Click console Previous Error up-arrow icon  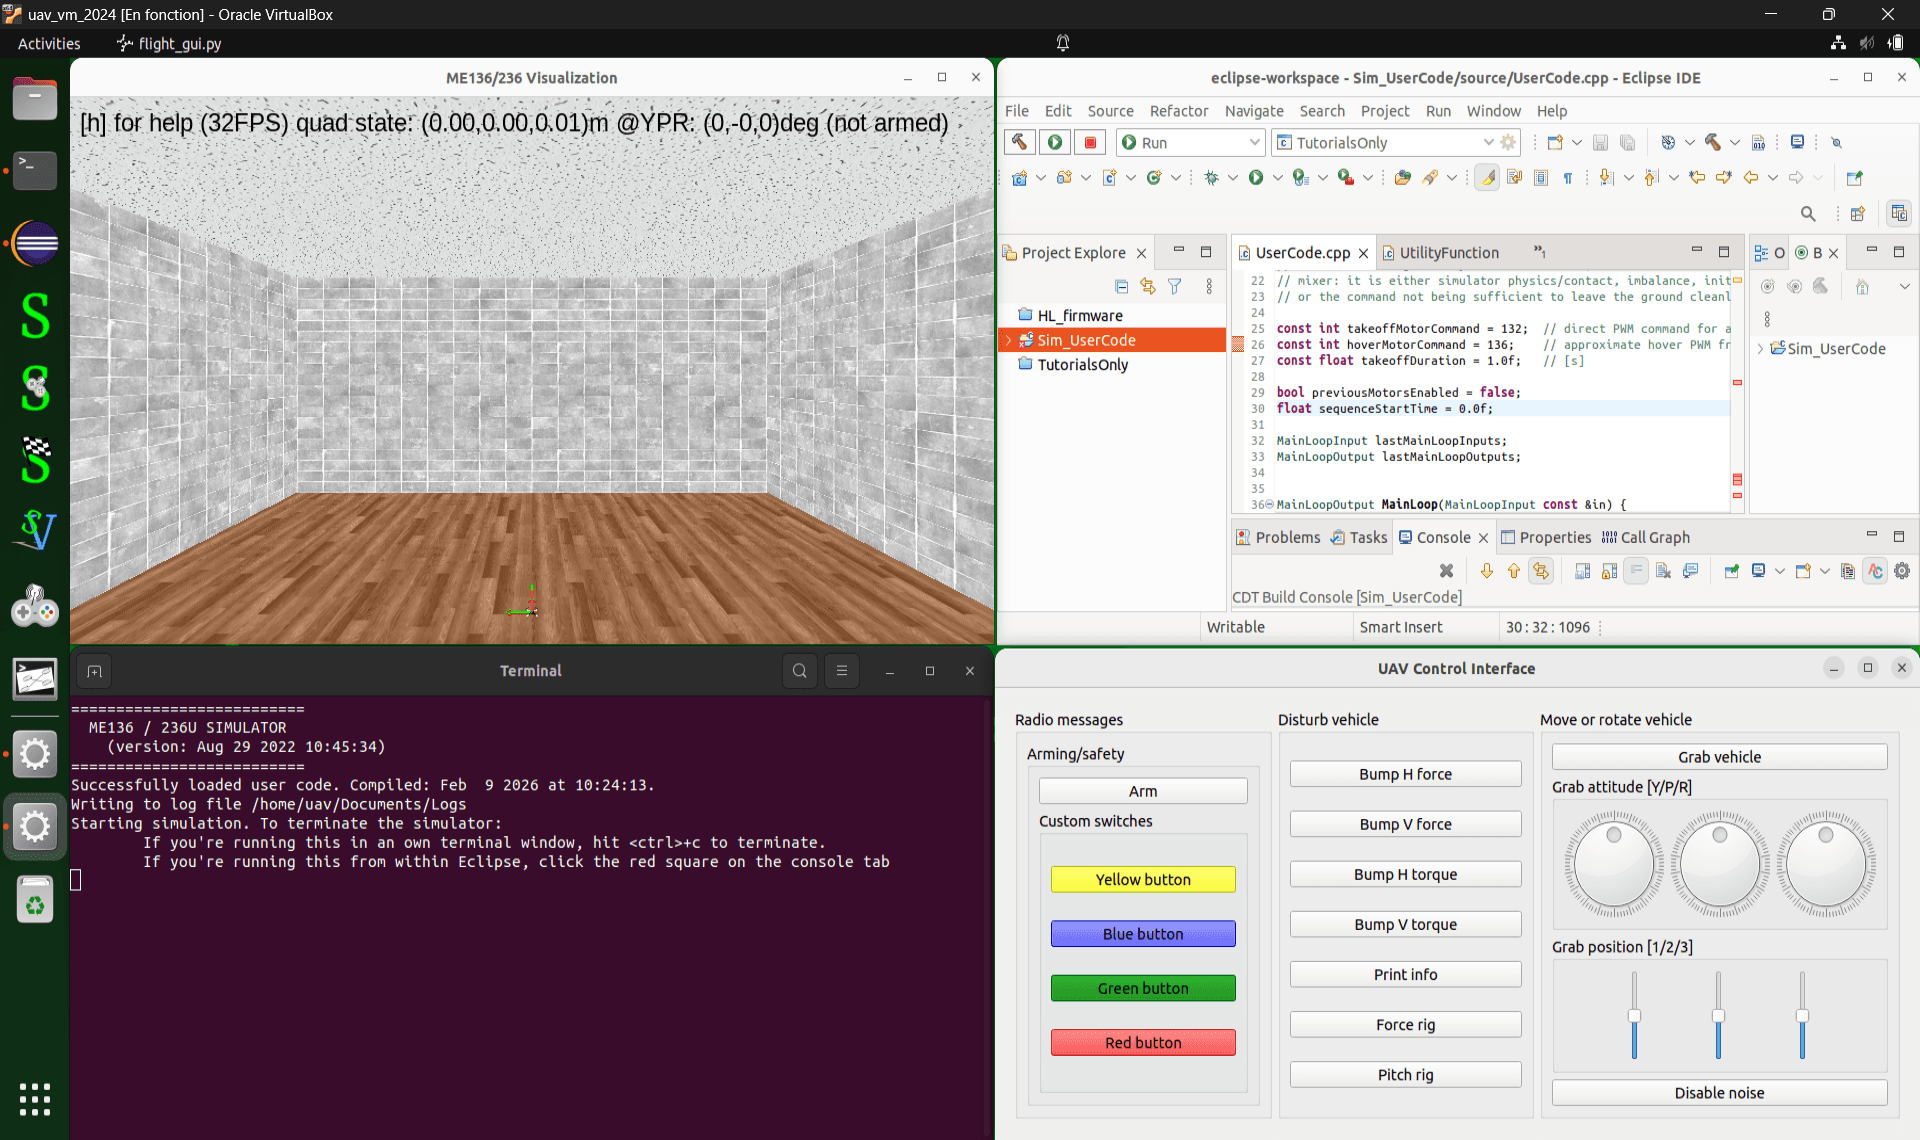pyautogui.click(x=1514, y=571)
